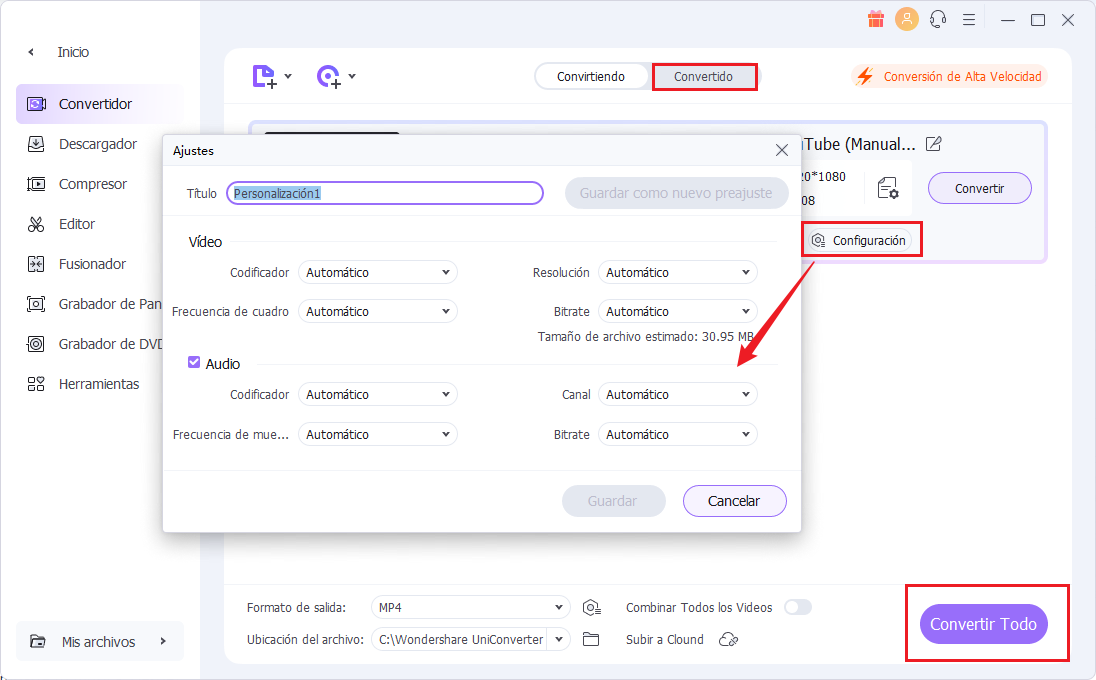Toggle Combinar Todos los Videos switch
1096x680 pixels.
pyautogui.click(x=798, y=607)
